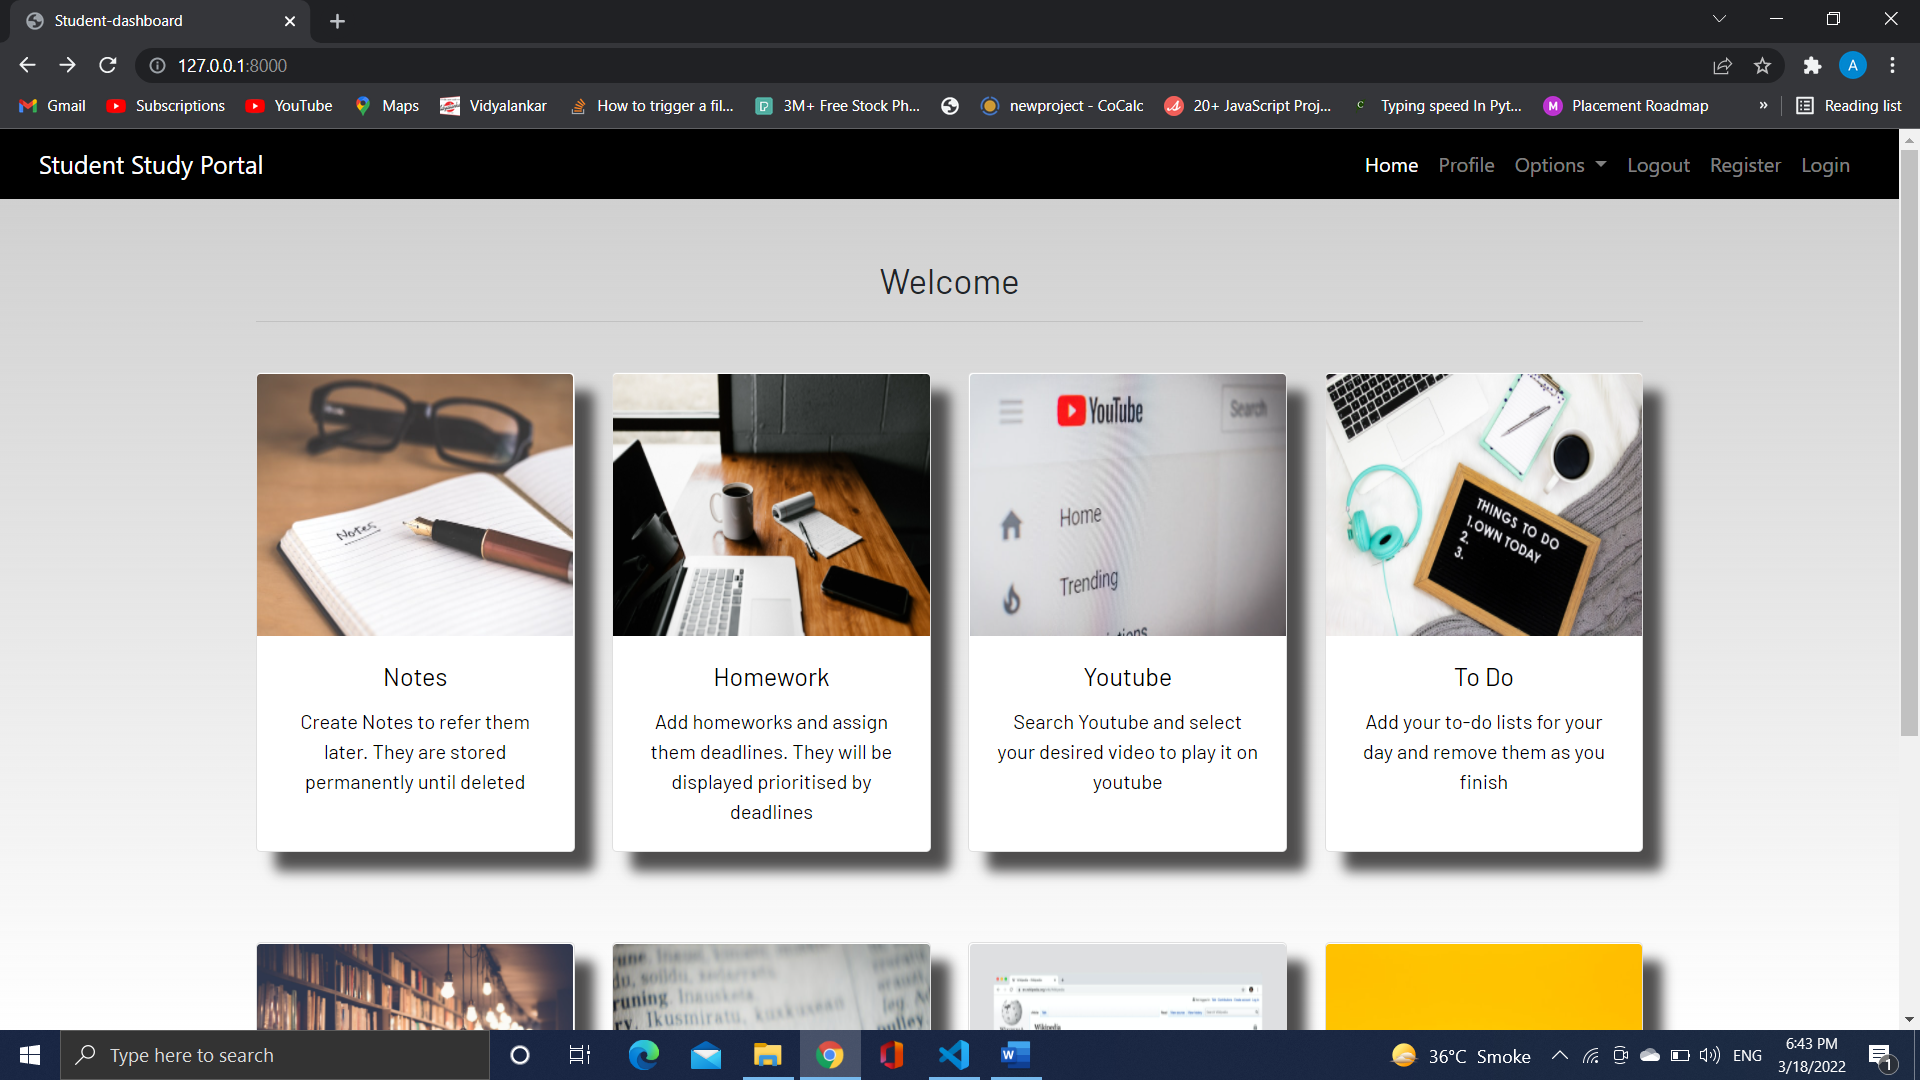The height and width of the screenshot is (1080, 1920).
Task: Close the Student-dashboard tab
Action: coord(290,21)
